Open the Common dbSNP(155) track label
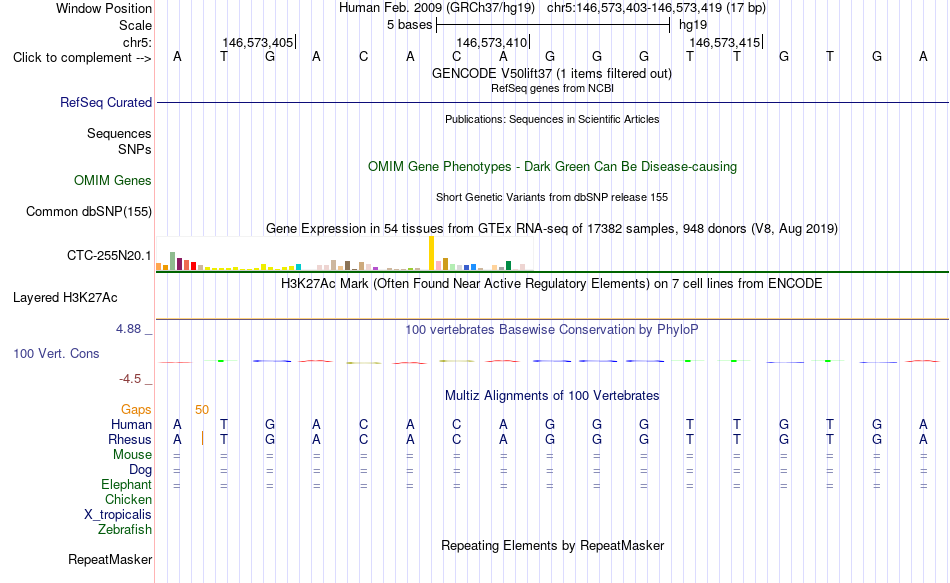This screenshot has width=950, height=583. point(88,212)
